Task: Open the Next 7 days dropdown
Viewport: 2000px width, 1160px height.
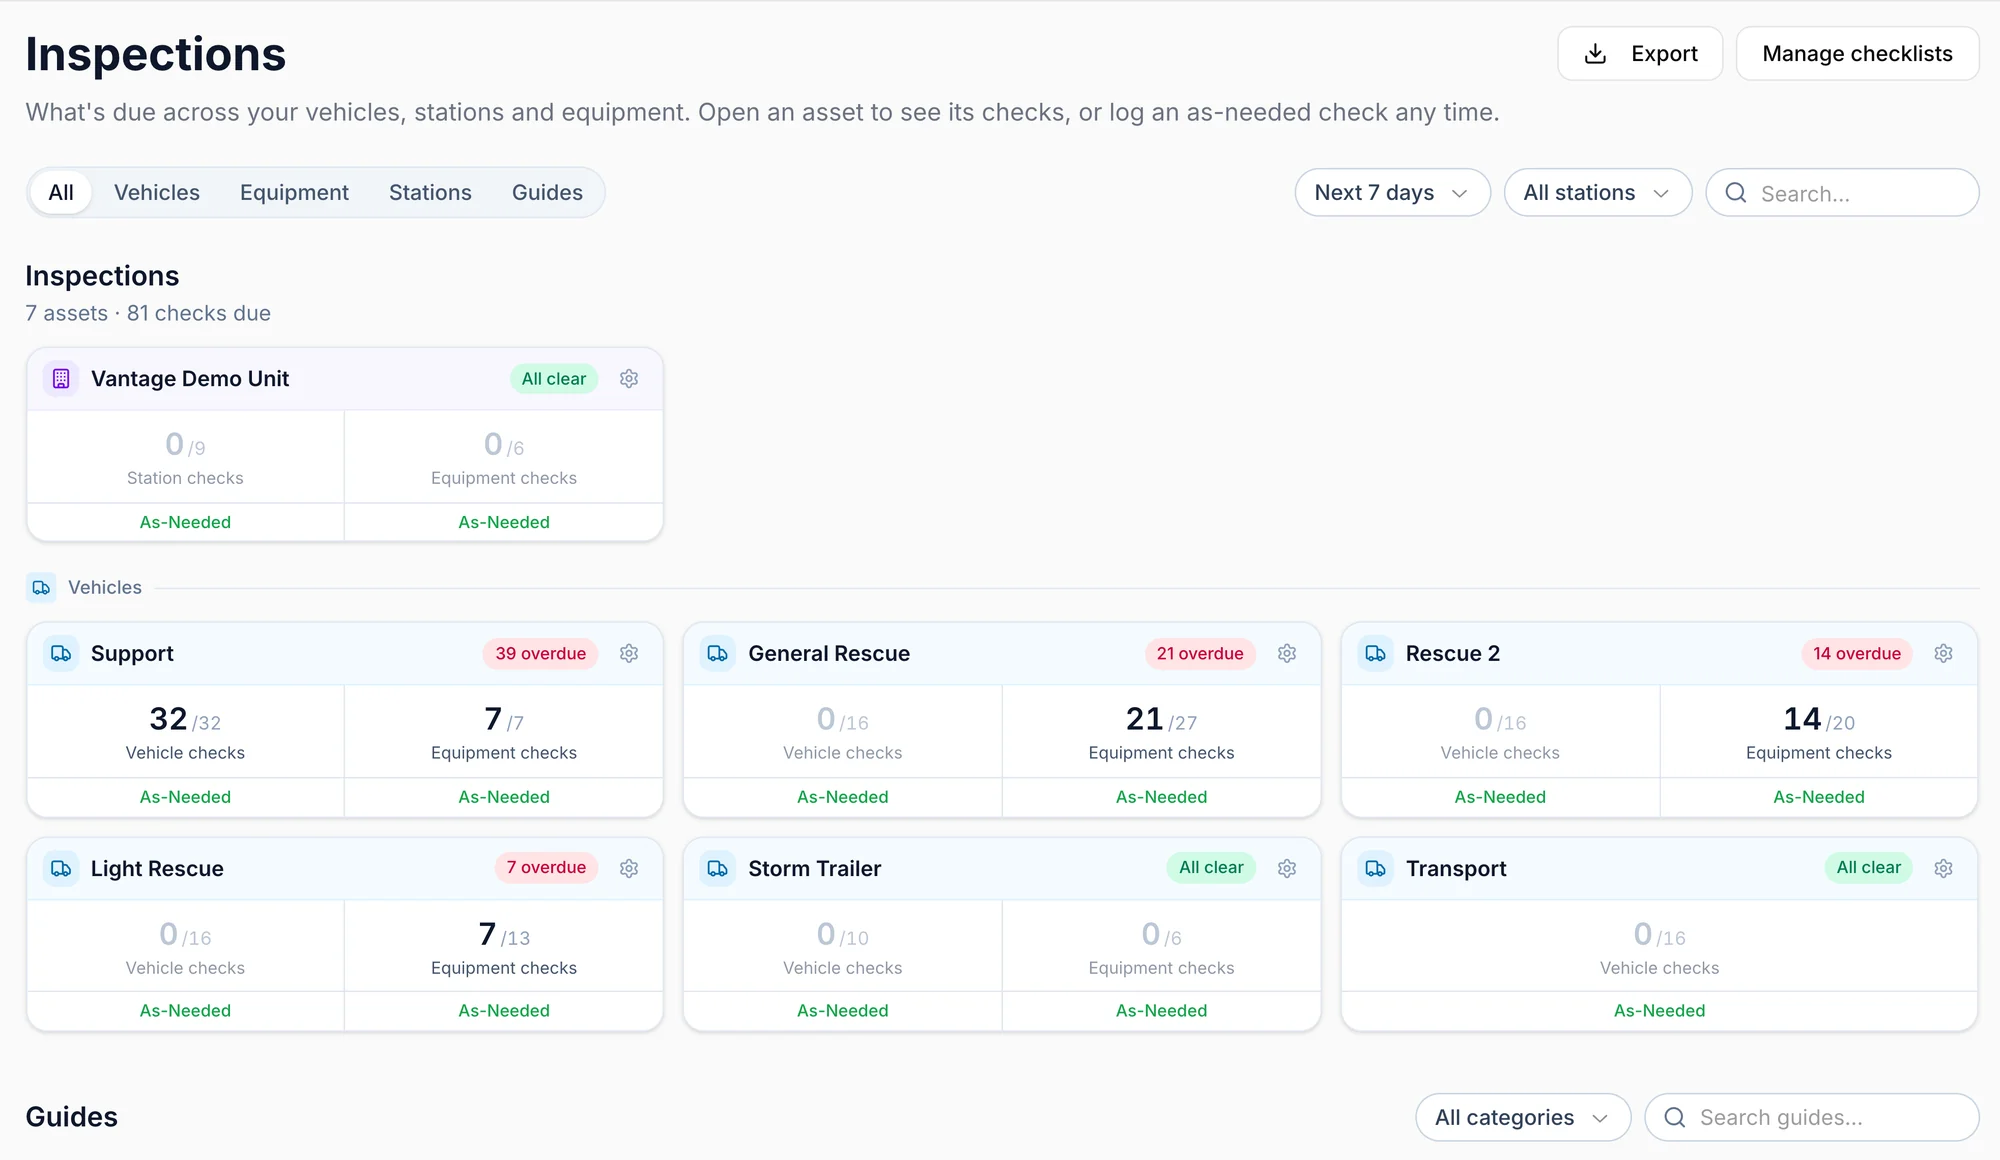Action: [x=1392, y=193]
